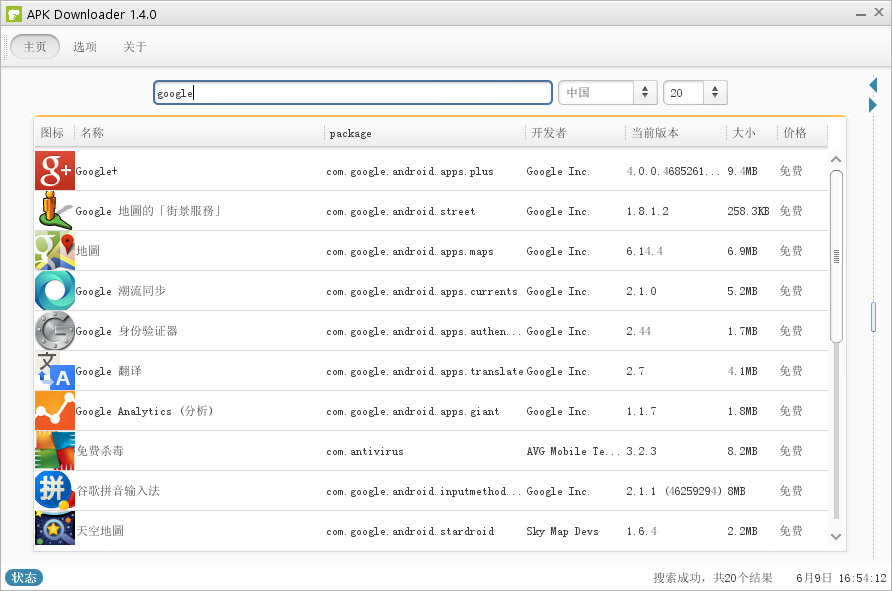Image resolution: width=892 pixels, height=591 pixels.
Task: Click the Google Analytics app icon
Action: coord(55,411)
